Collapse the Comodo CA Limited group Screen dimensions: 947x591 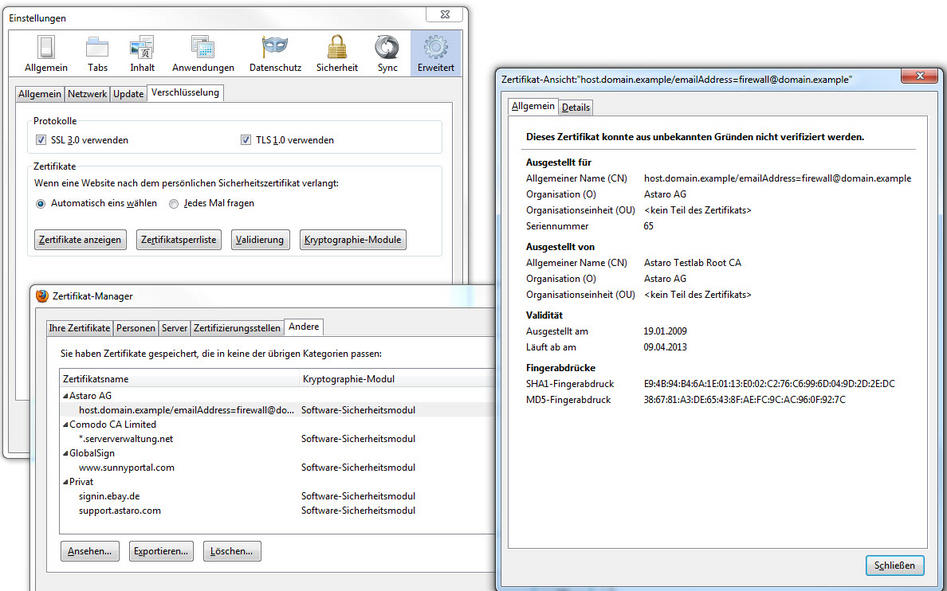point(65,424)
